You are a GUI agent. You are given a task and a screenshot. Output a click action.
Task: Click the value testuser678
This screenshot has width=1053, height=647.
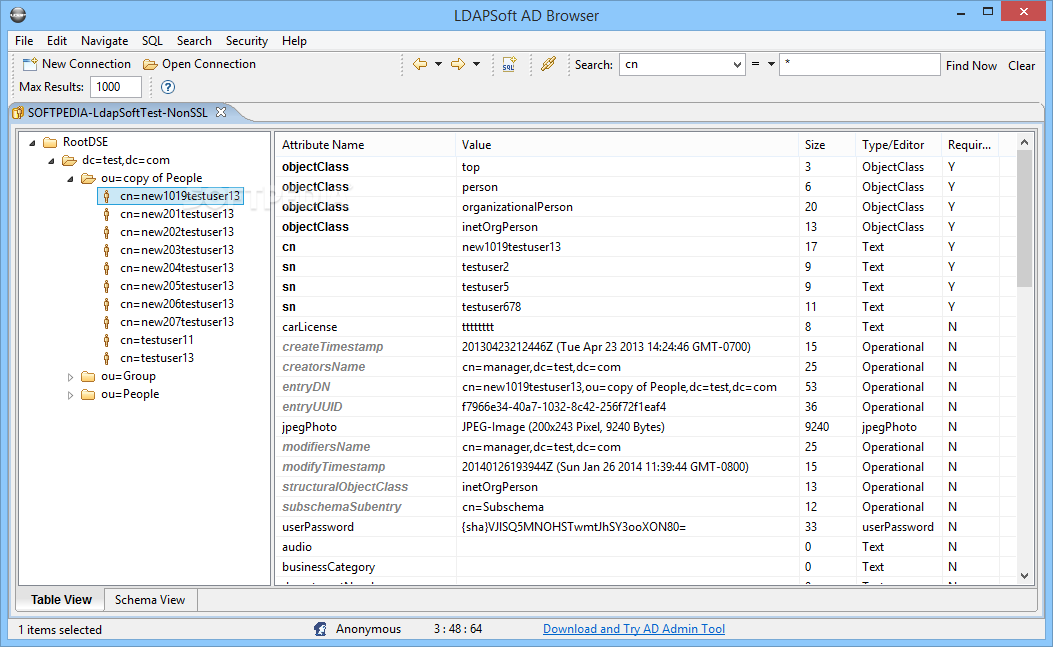pyautogui.click(x=492, y=307)
